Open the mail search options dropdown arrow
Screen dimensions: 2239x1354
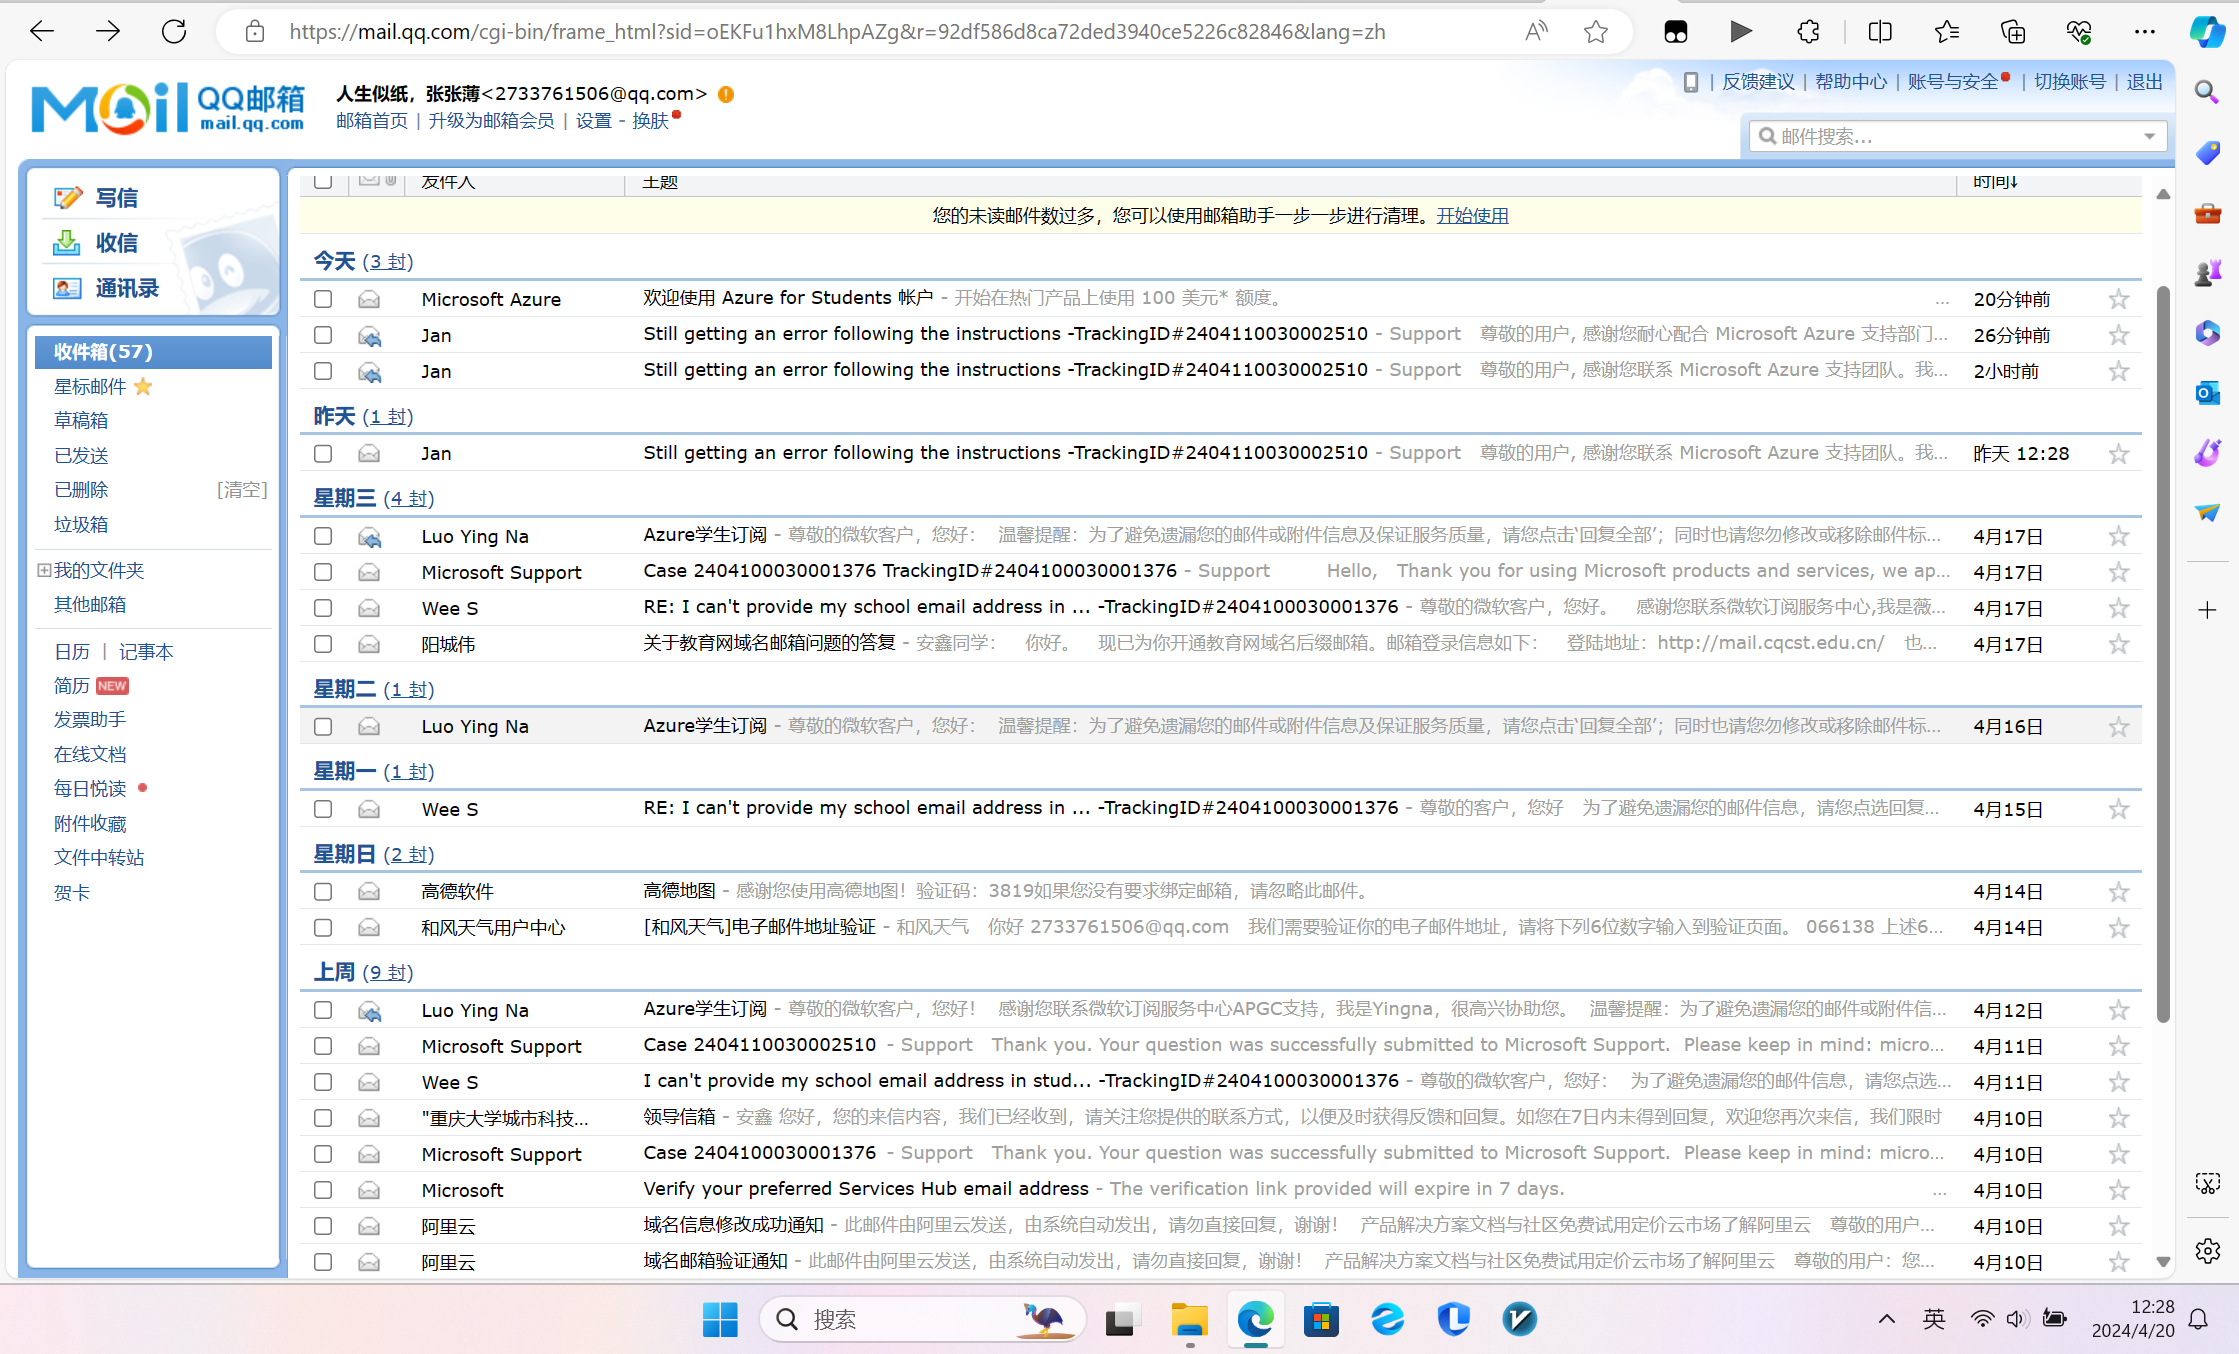(x=2149, y=136)
